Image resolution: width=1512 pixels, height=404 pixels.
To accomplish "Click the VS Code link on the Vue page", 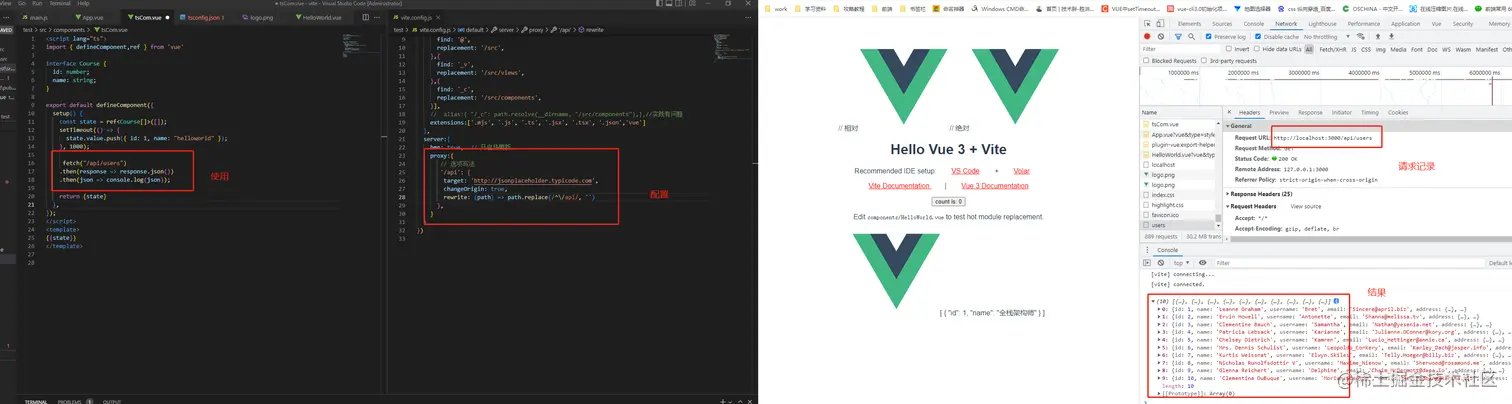I will click(x=965, y=171).
